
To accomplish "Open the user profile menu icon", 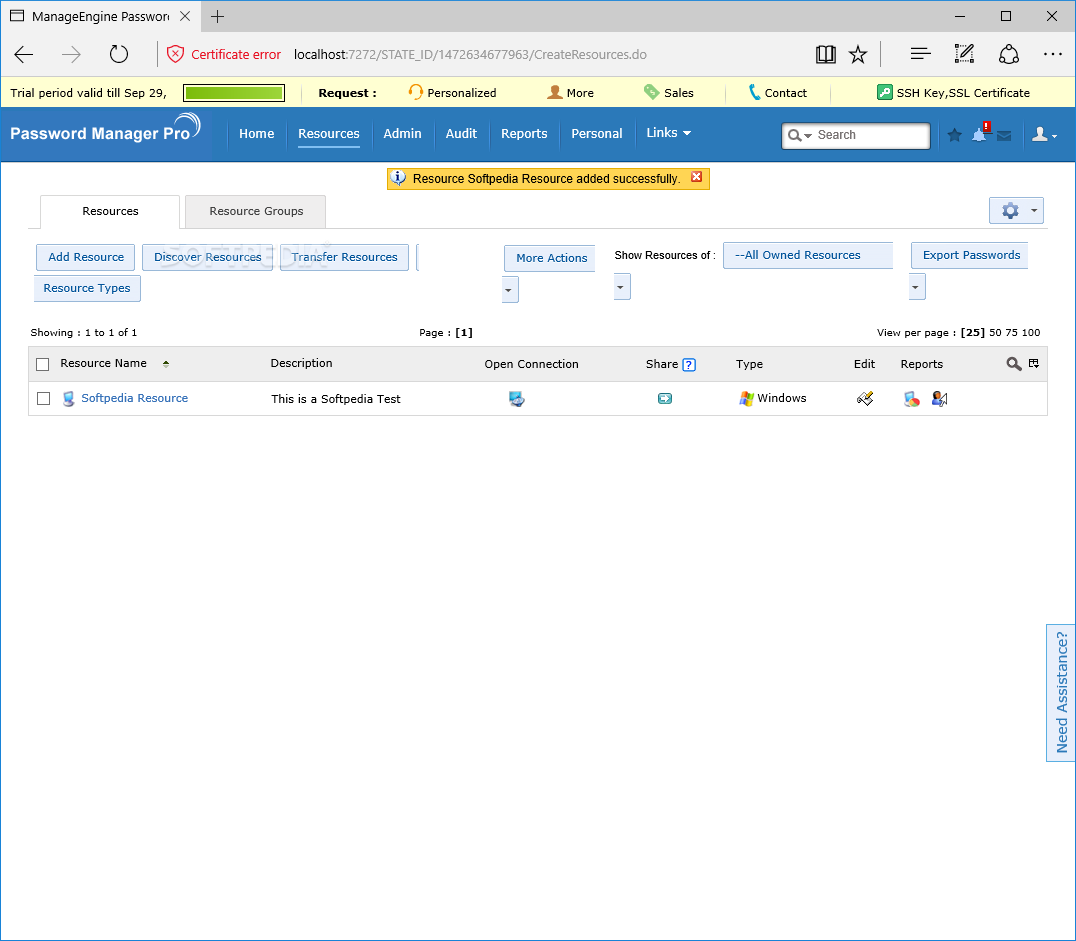I will coord(1044,135).
